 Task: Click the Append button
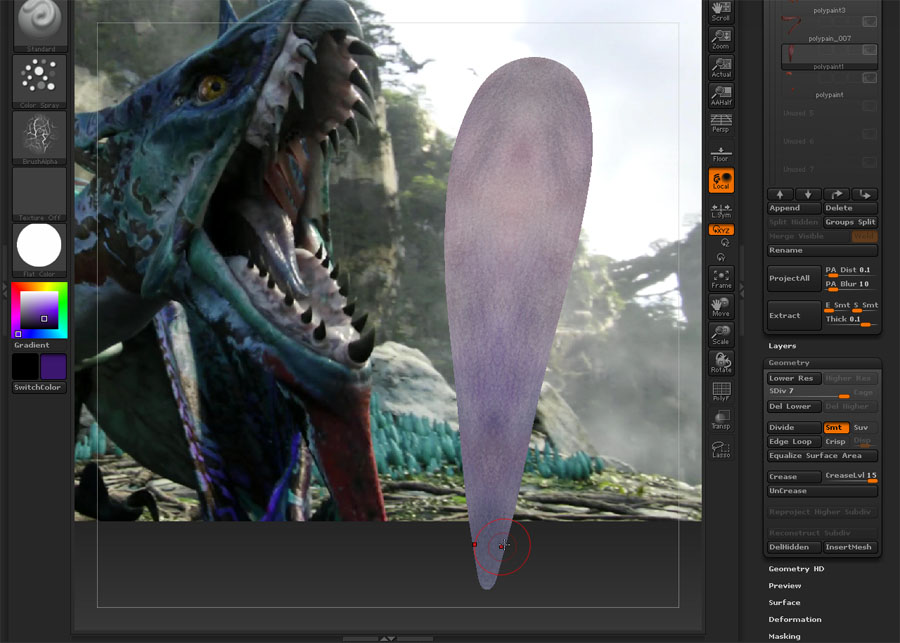[x=794, y=208]
